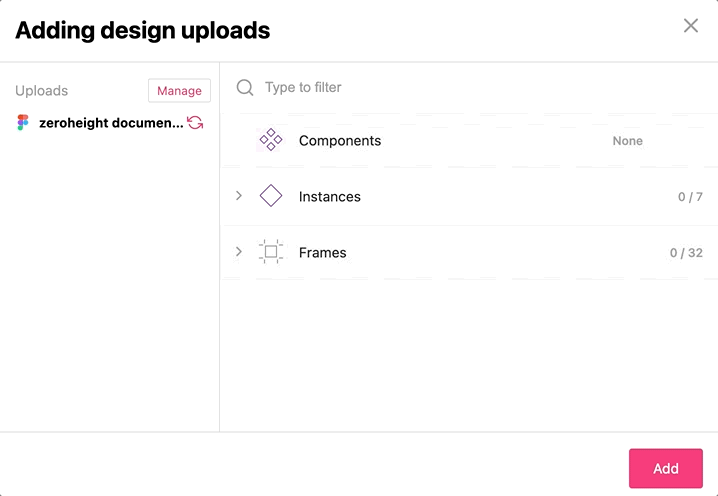The height and width of the screenshot is (496, 718).
Task: Click the Uploads section heading
Action: click(x=42, y=91)
